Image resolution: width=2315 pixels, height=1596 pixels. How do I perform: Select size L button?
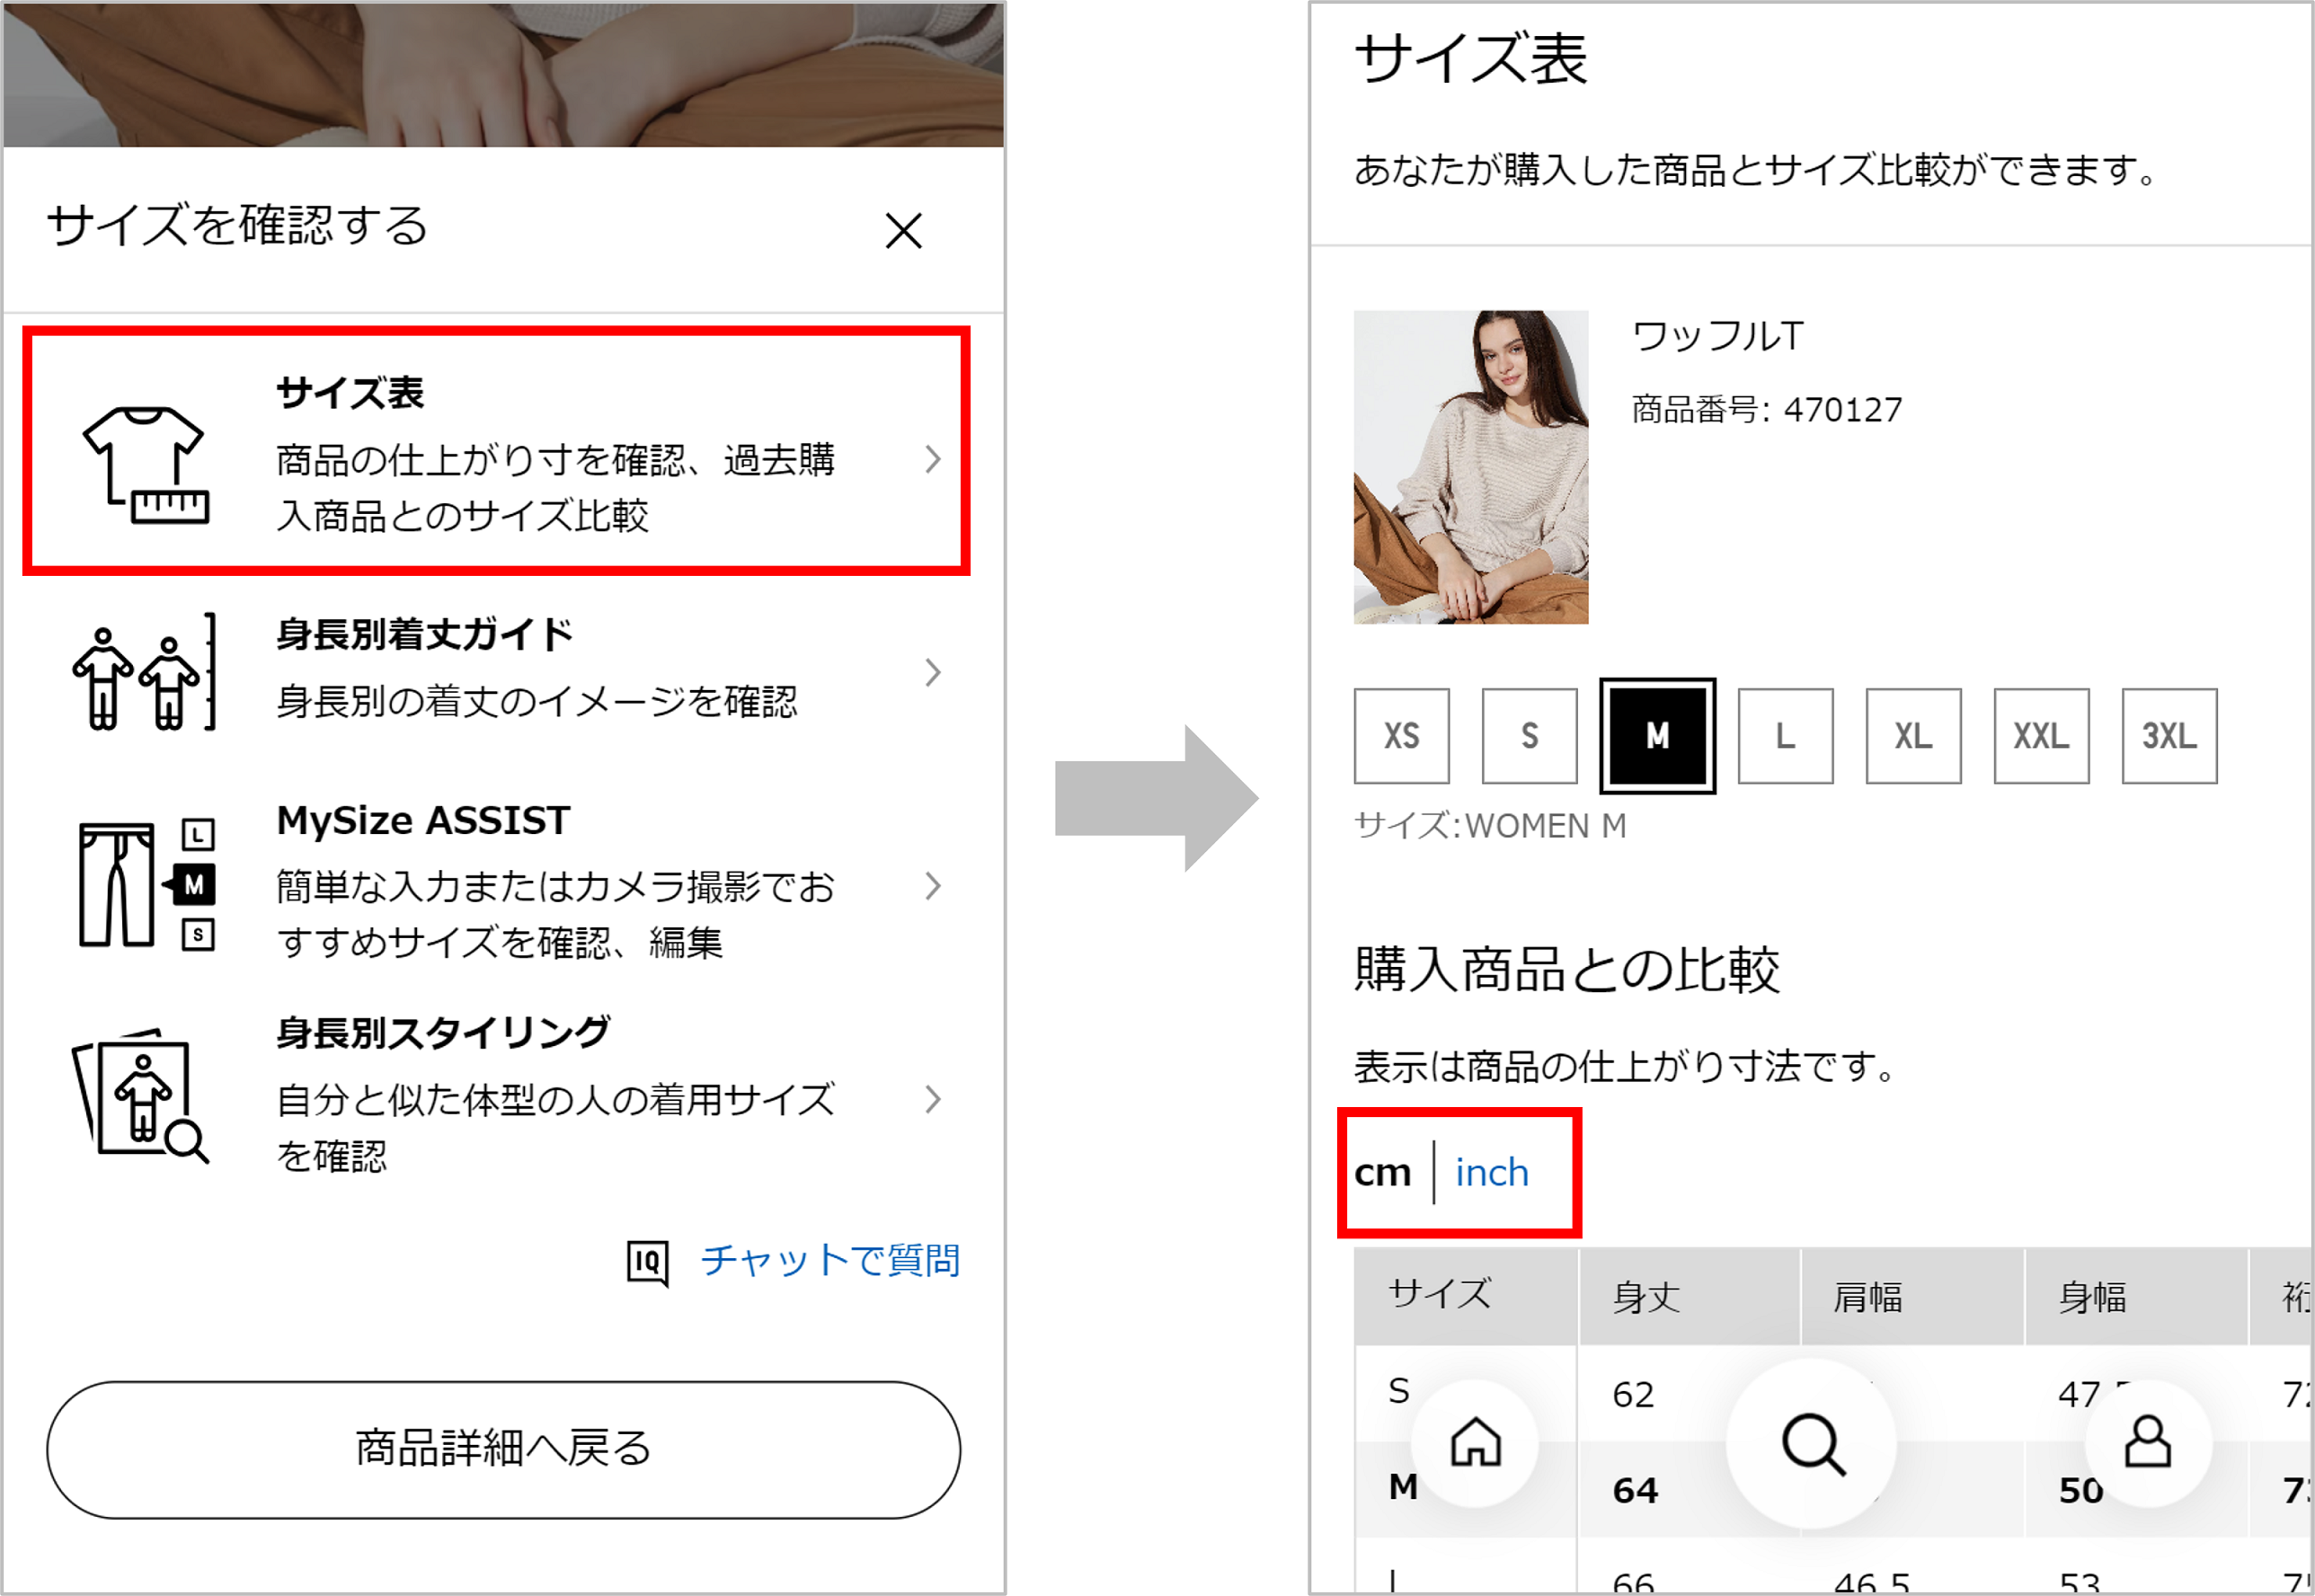[1785, 736]
